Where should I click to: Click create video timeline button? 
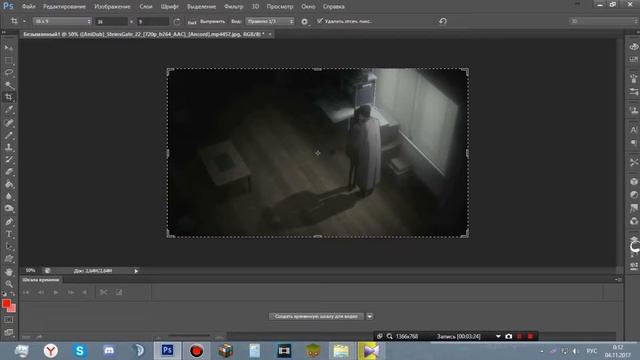(316, 316)
